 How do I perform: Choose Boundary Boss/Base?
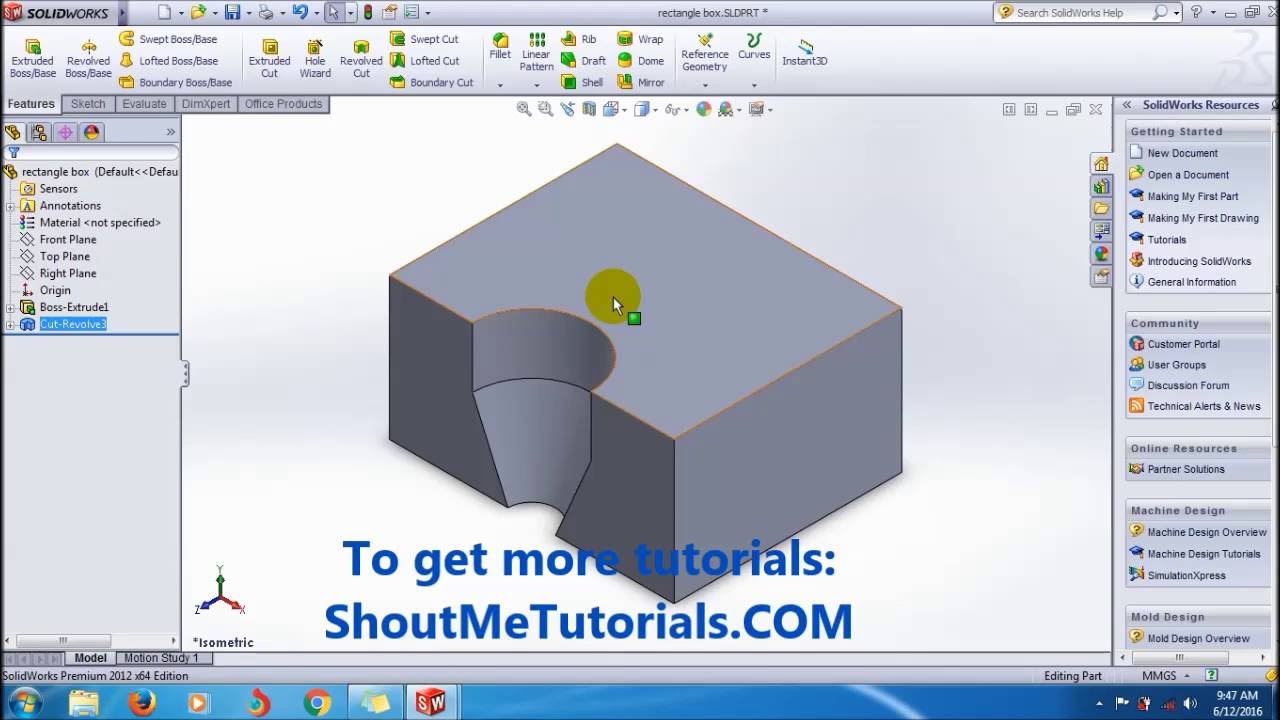(175, 83)
